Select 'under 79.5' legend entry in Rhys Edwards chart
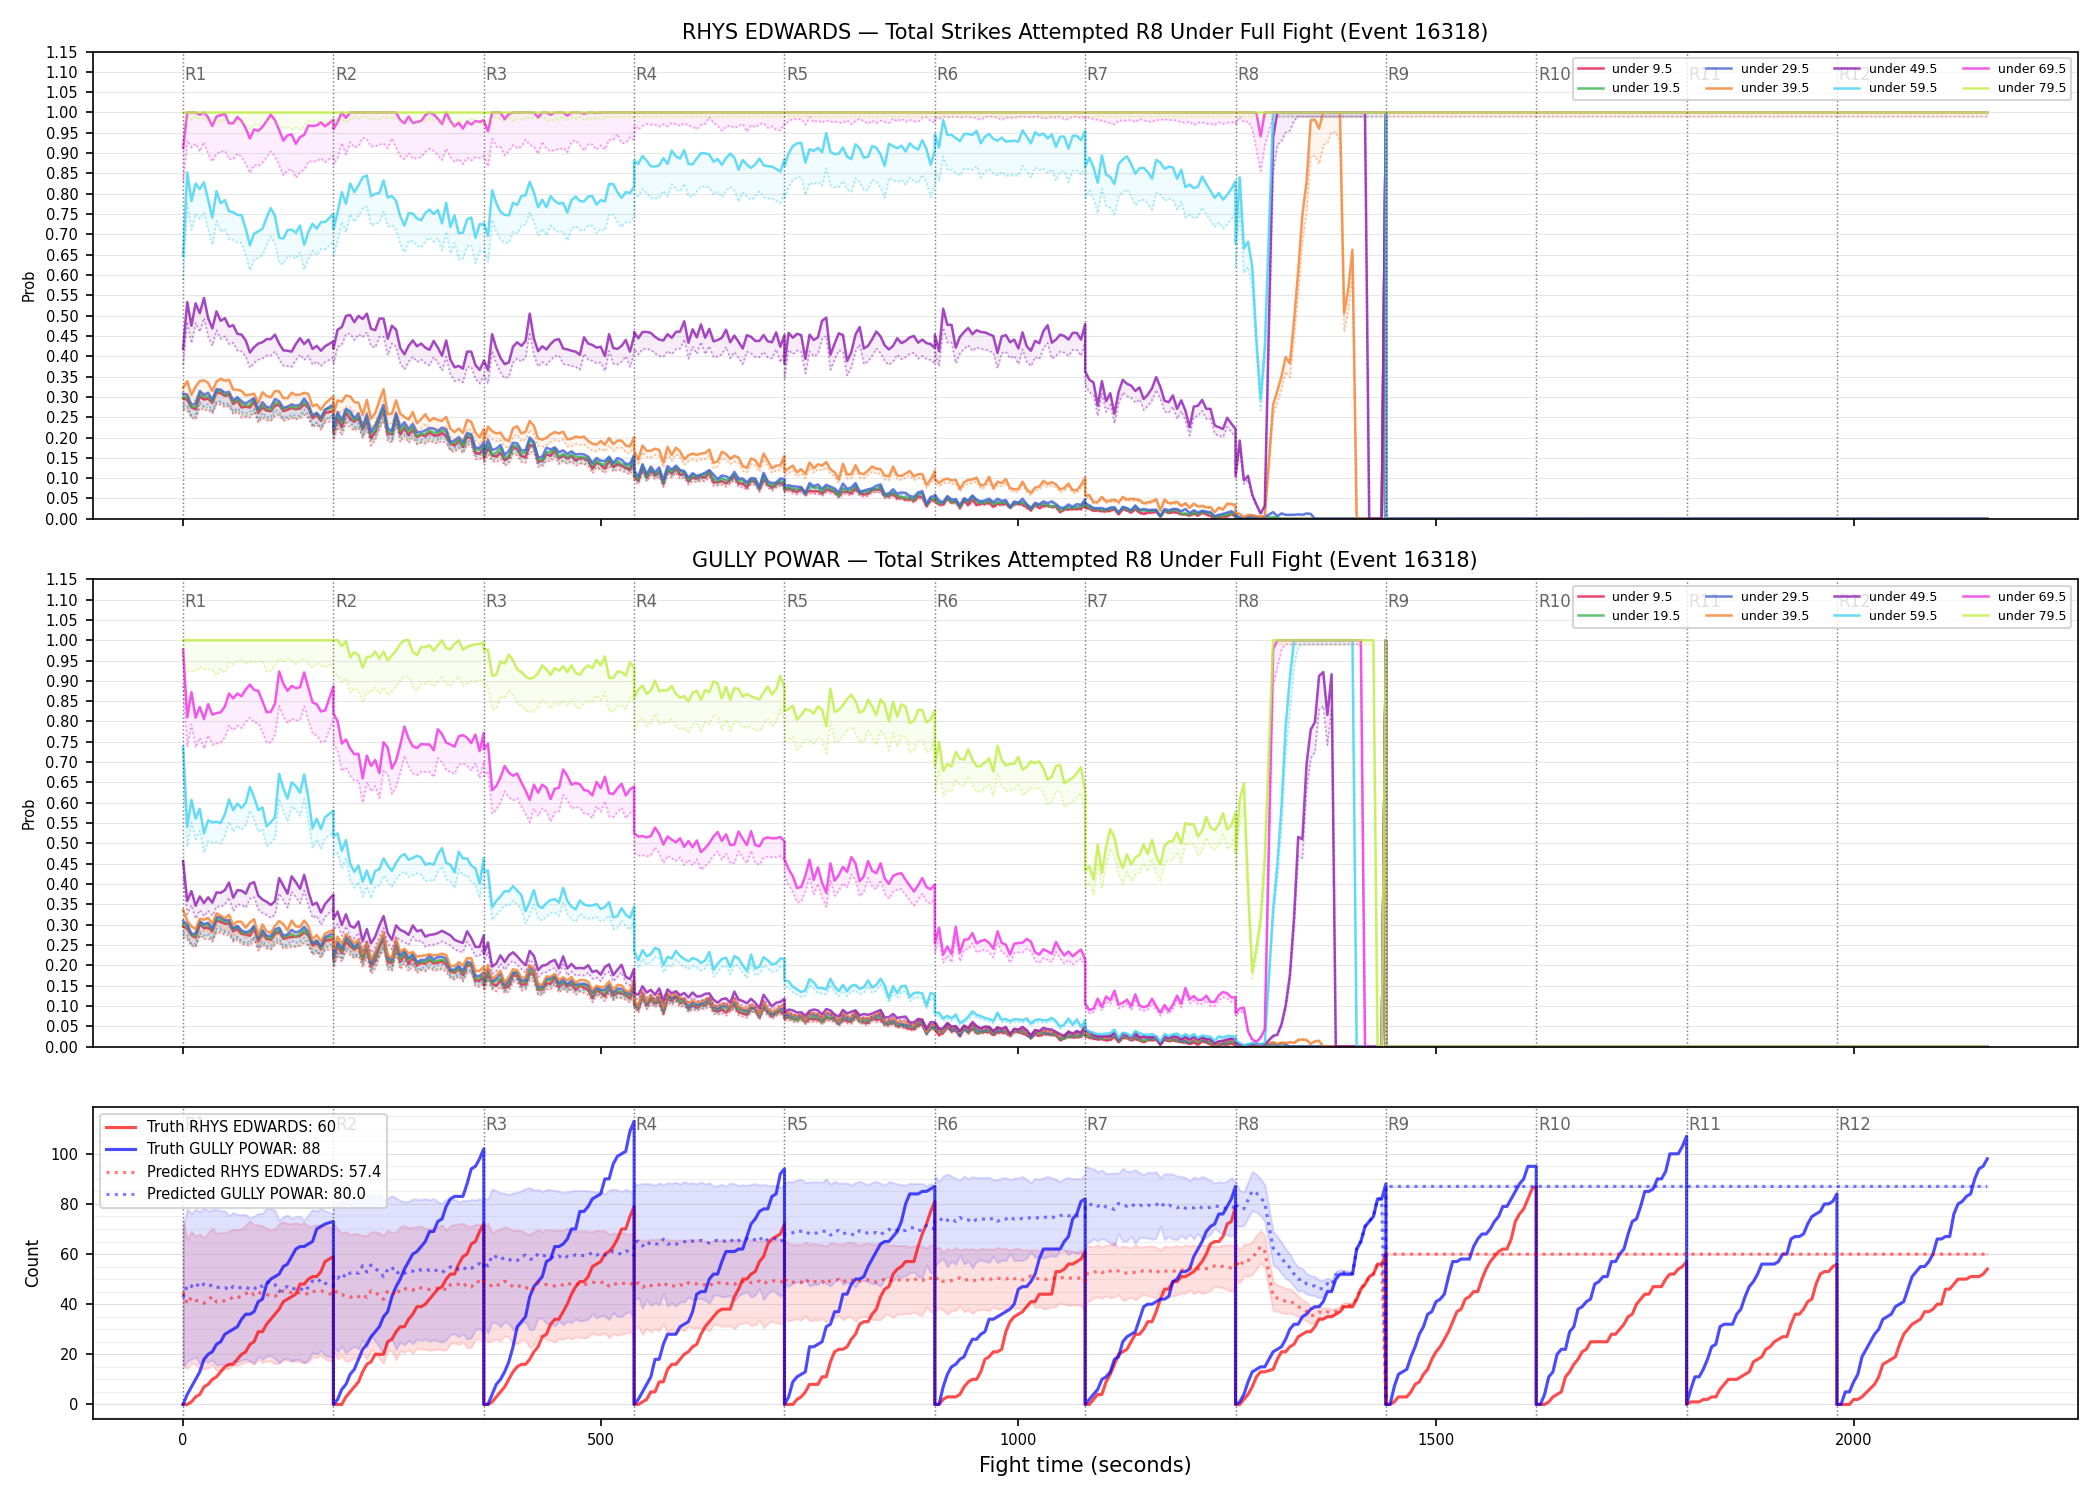 (x=2014, y=88)
